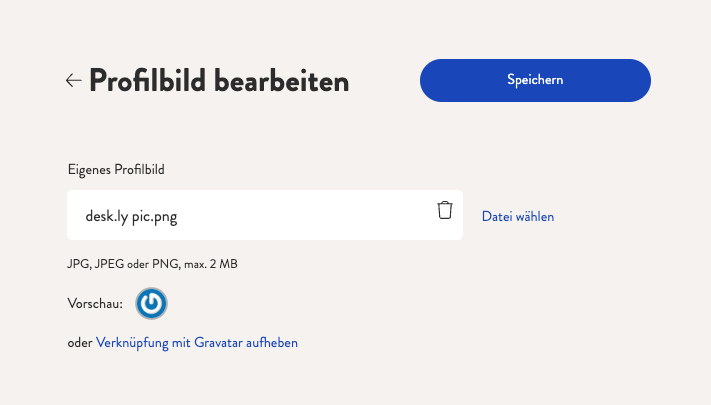Select the Eigenes Profilbild label
This screenshot has width=711, height=405.
click(x=116, y=170)
